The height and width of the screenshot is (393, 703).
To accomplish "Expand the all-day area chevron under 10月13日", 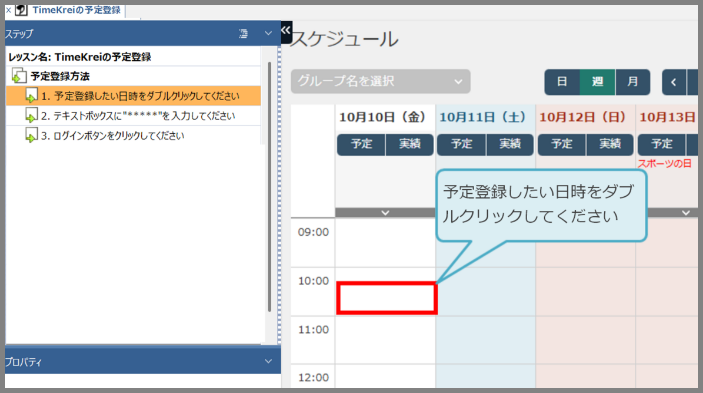I will 686,213.
